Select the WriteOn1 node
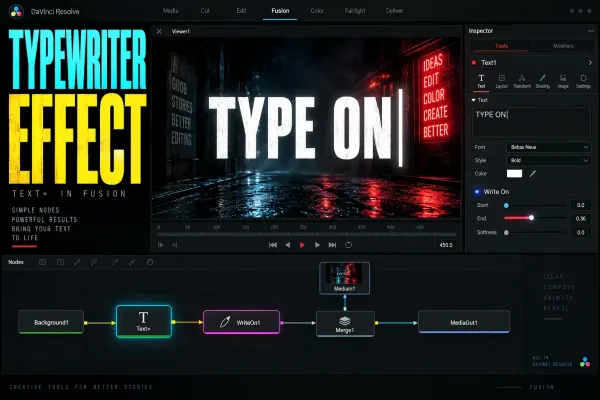The height and width of the screenshot is (400, 600). click(241, 322)
